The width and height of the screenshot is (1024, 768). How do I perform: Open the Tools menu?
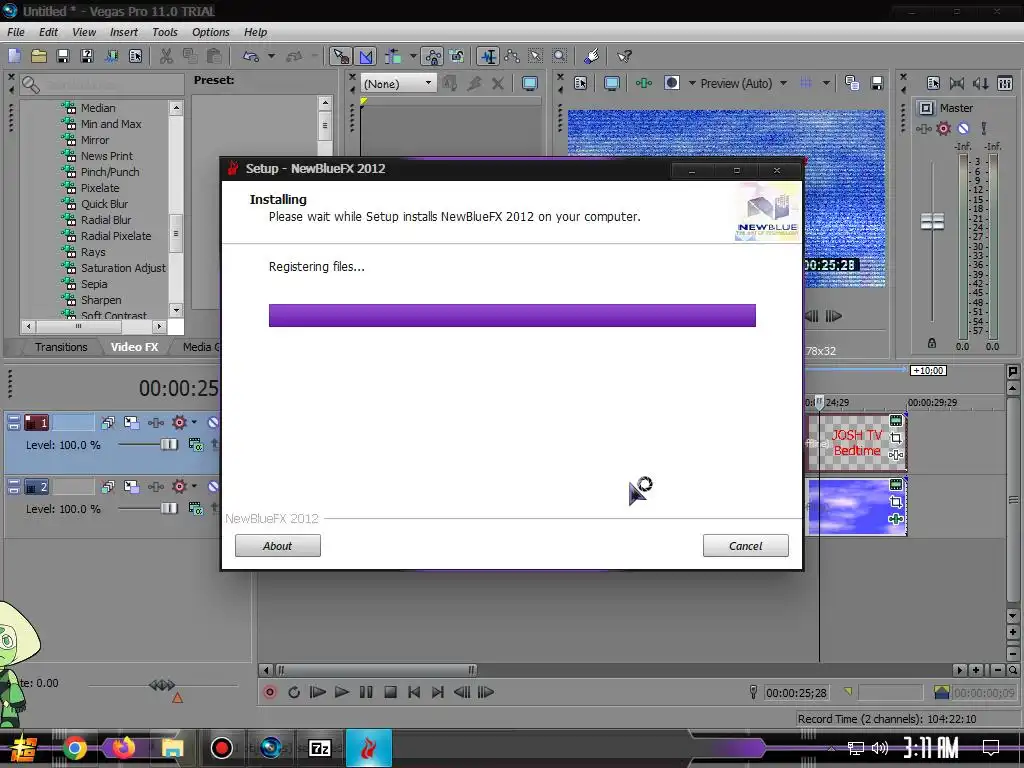click(165, 32)
